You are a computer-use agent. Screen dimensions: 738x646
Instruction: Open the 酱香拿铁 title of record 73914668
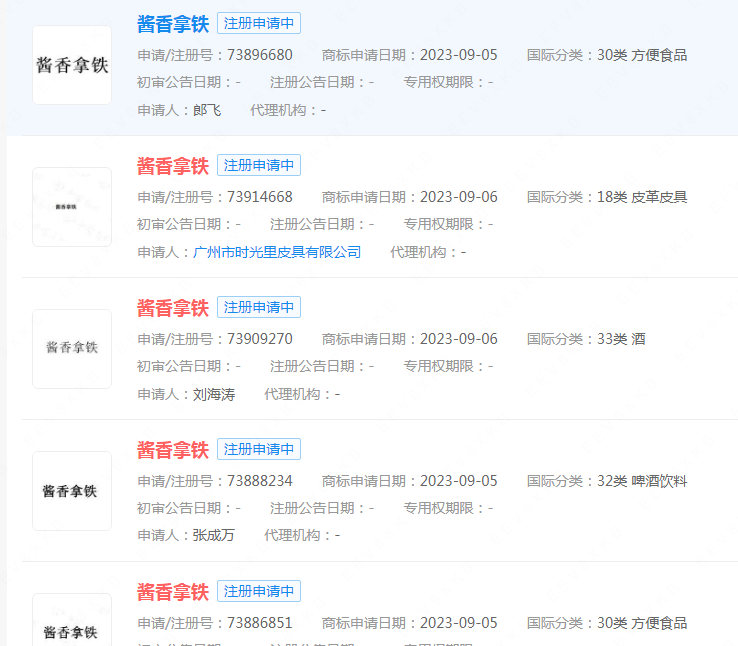click(x=173, y=166)
